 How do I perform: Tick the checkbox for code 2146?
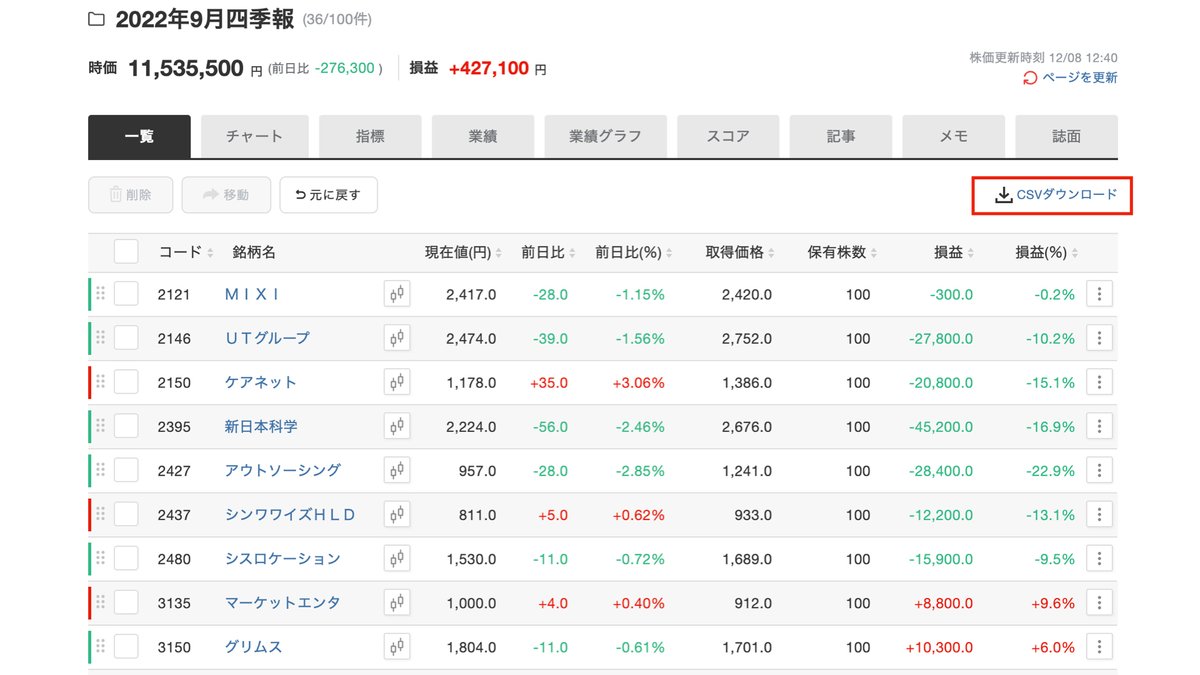pos(126,338)
